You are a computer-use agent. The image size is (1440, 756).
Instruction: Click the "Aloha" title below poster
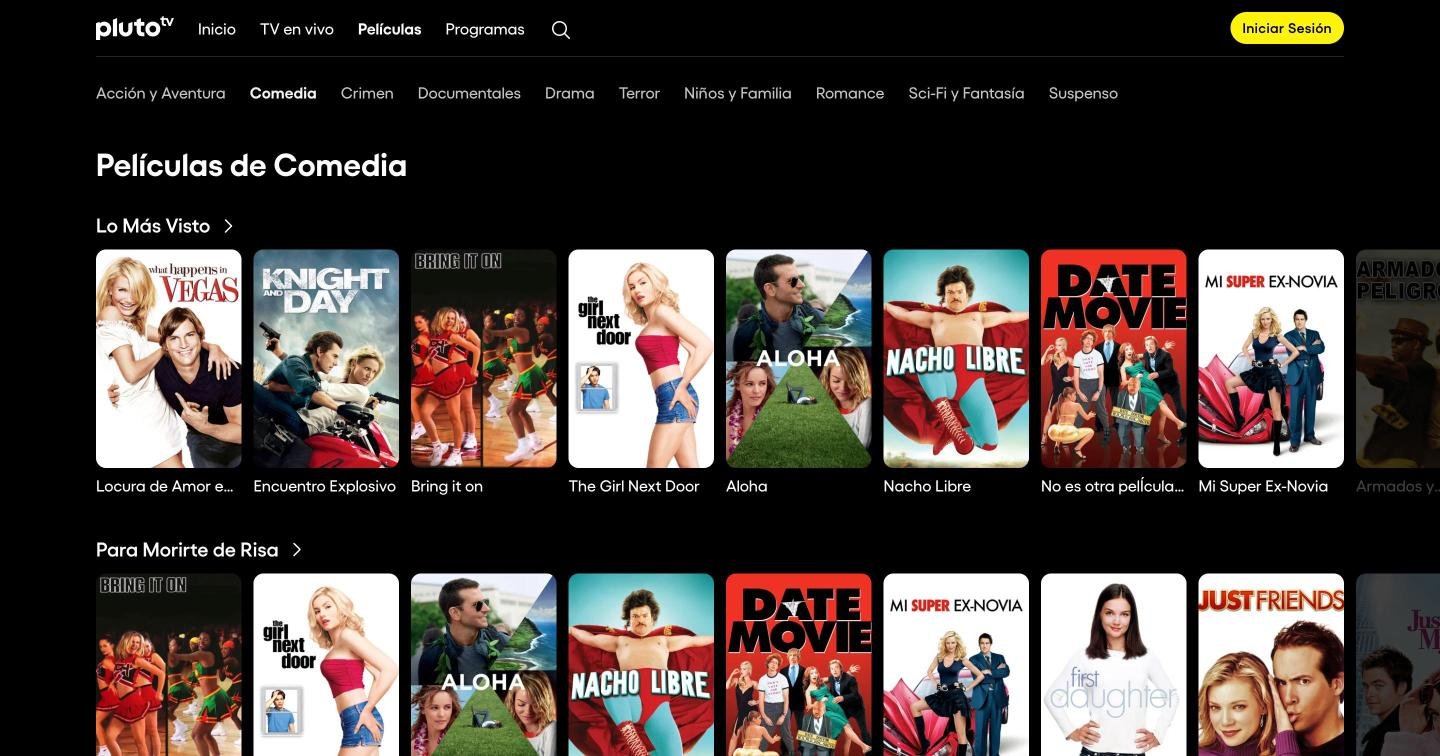click(x=747, y=486)
